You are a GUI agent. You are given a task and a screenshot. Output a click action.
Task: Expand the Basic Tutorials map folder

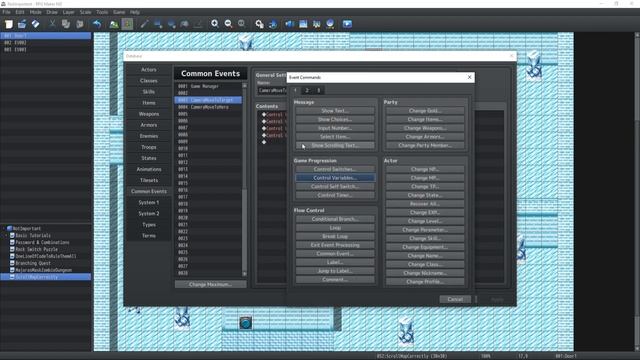click(6, 236)
